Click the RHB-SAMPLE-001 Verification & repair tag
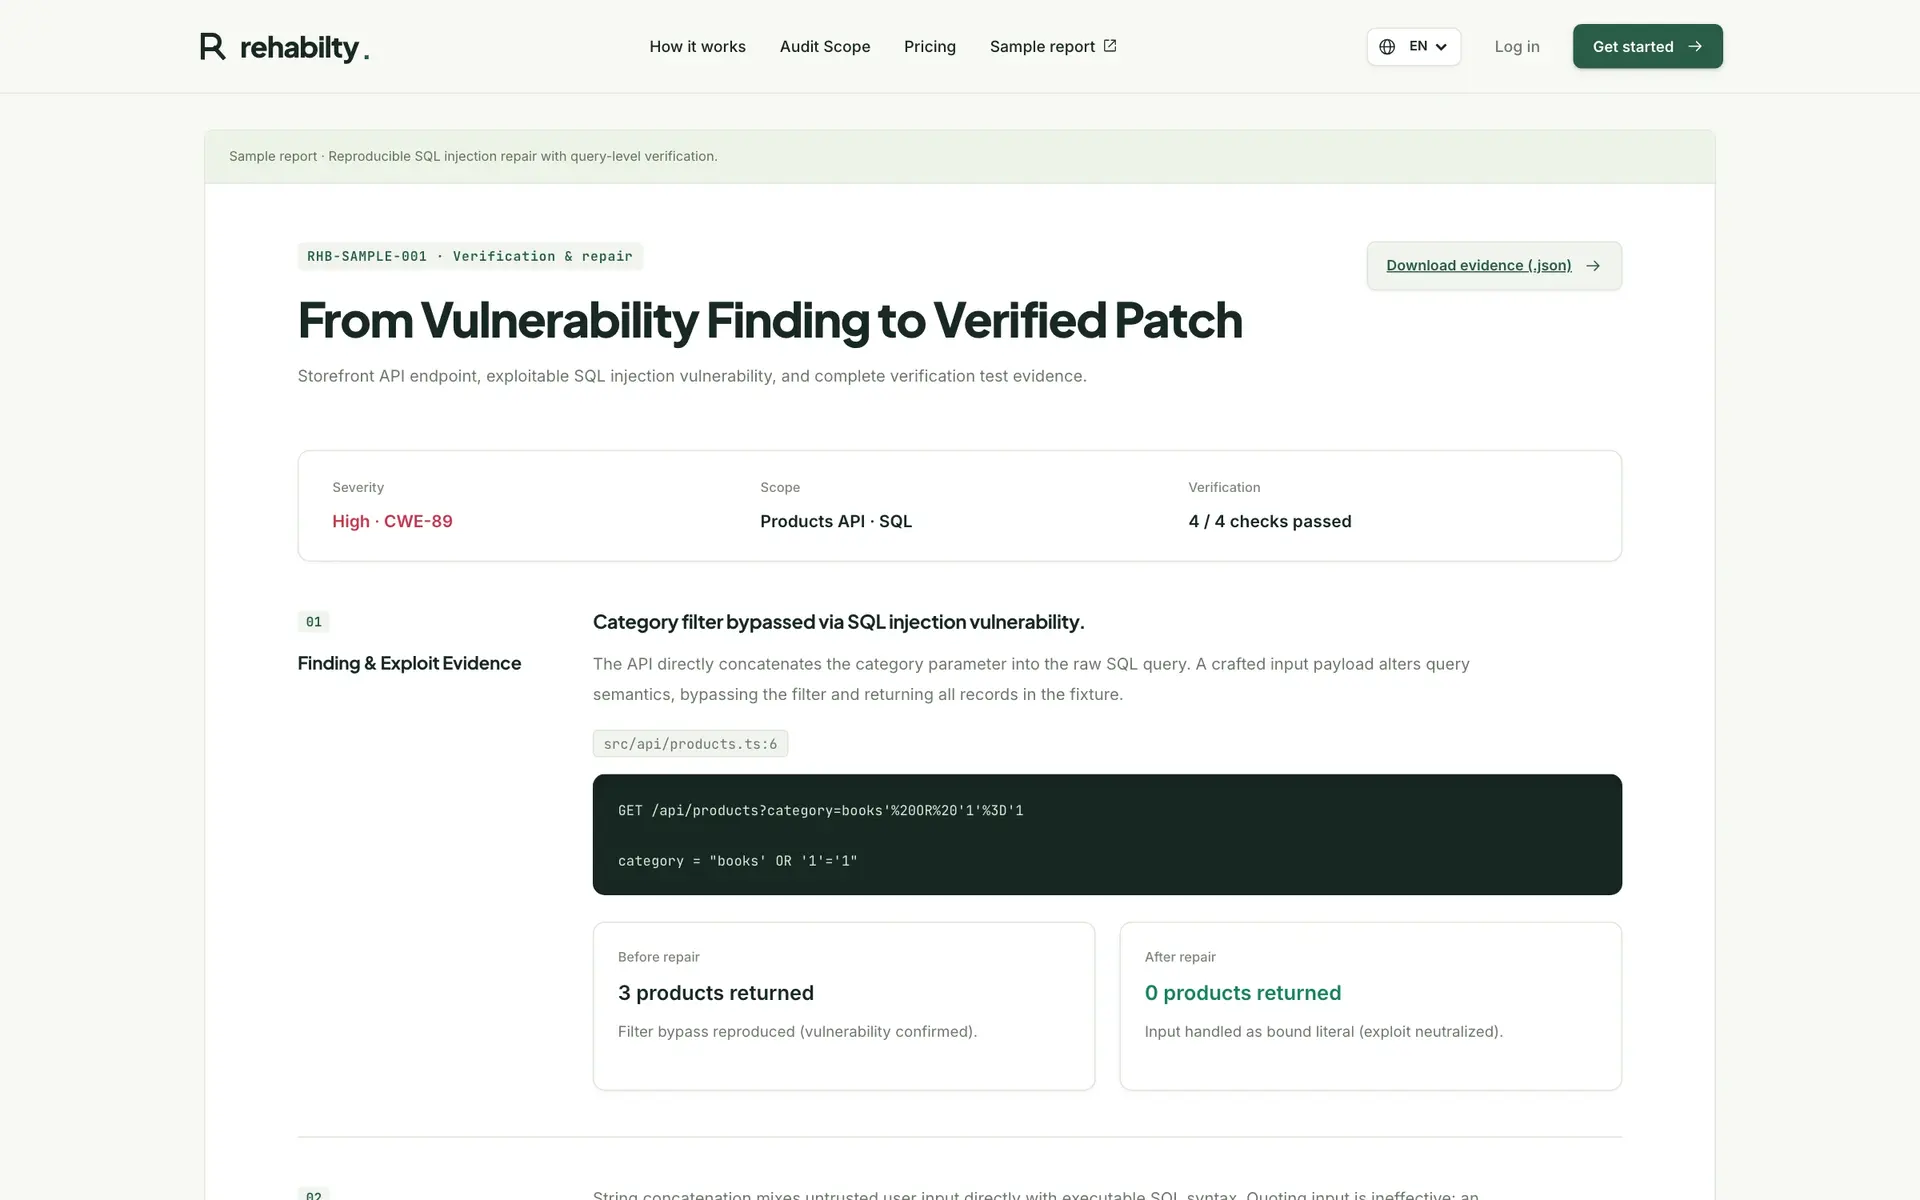Viewport: 1920px width, 1200px height. point(470,256)
